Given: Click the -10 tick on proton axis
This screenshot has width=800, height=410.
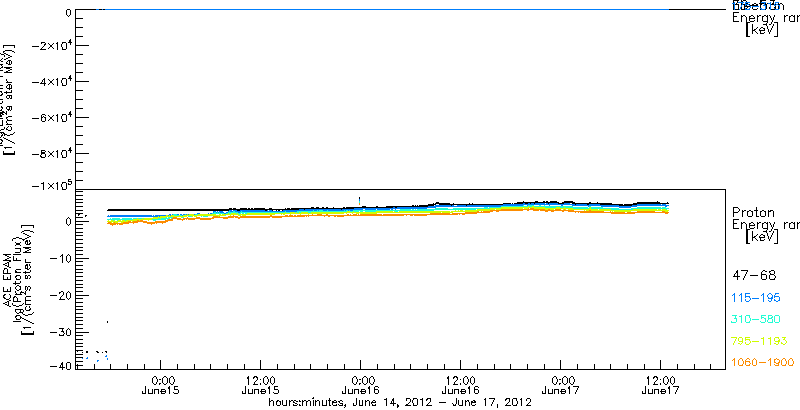Looking at the screenshot, I should click(x=60, y=259).
